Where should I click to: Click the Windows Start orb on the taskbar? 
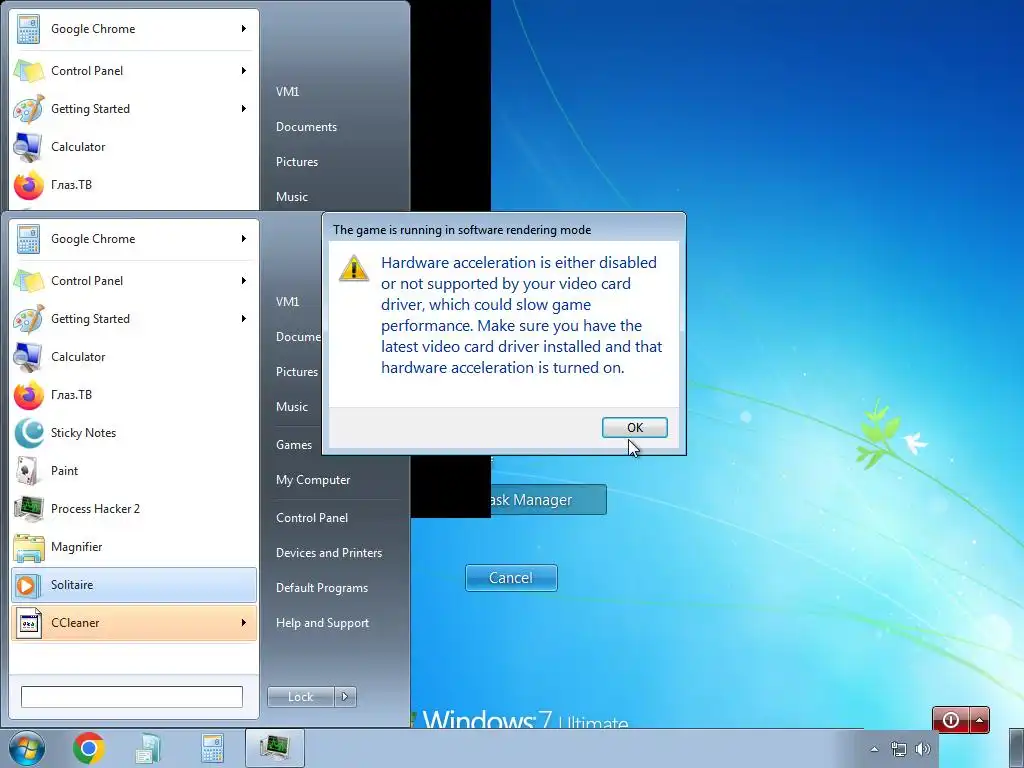pyautogui.click(x=27, y=748)
